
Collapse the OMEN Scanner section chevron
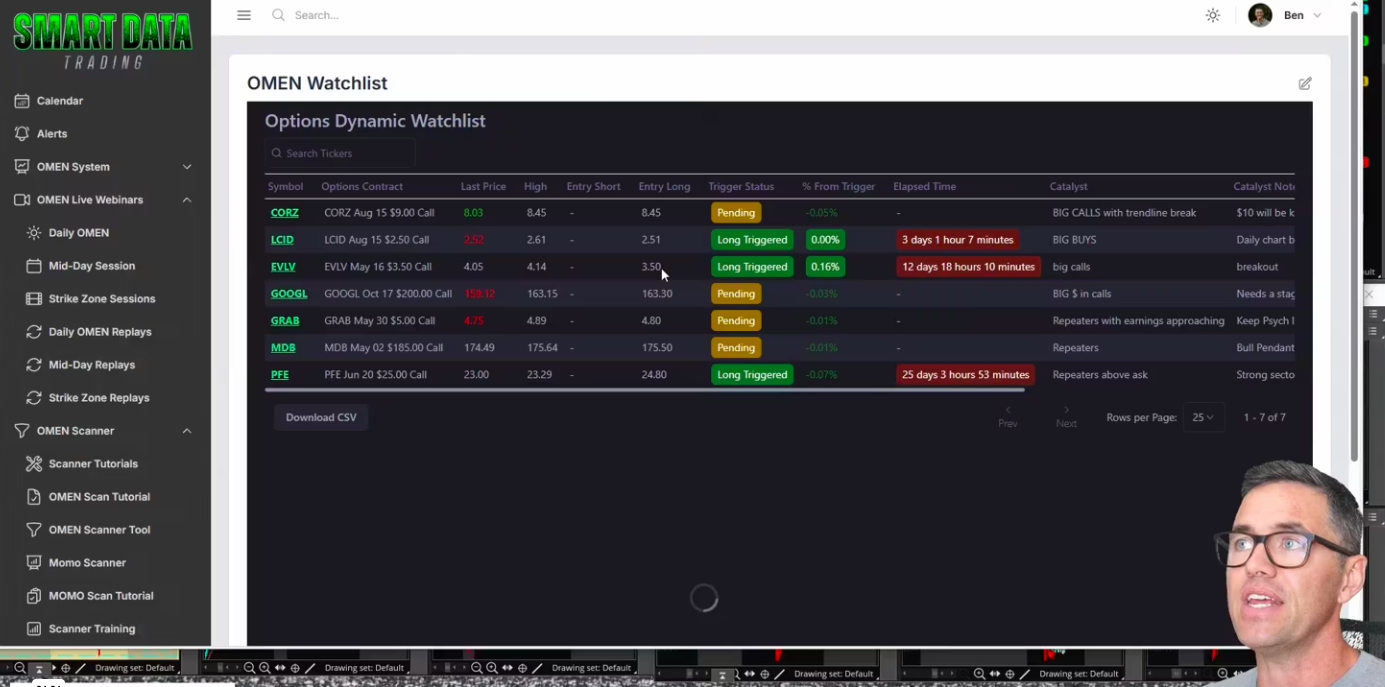[x=187, y=431]
